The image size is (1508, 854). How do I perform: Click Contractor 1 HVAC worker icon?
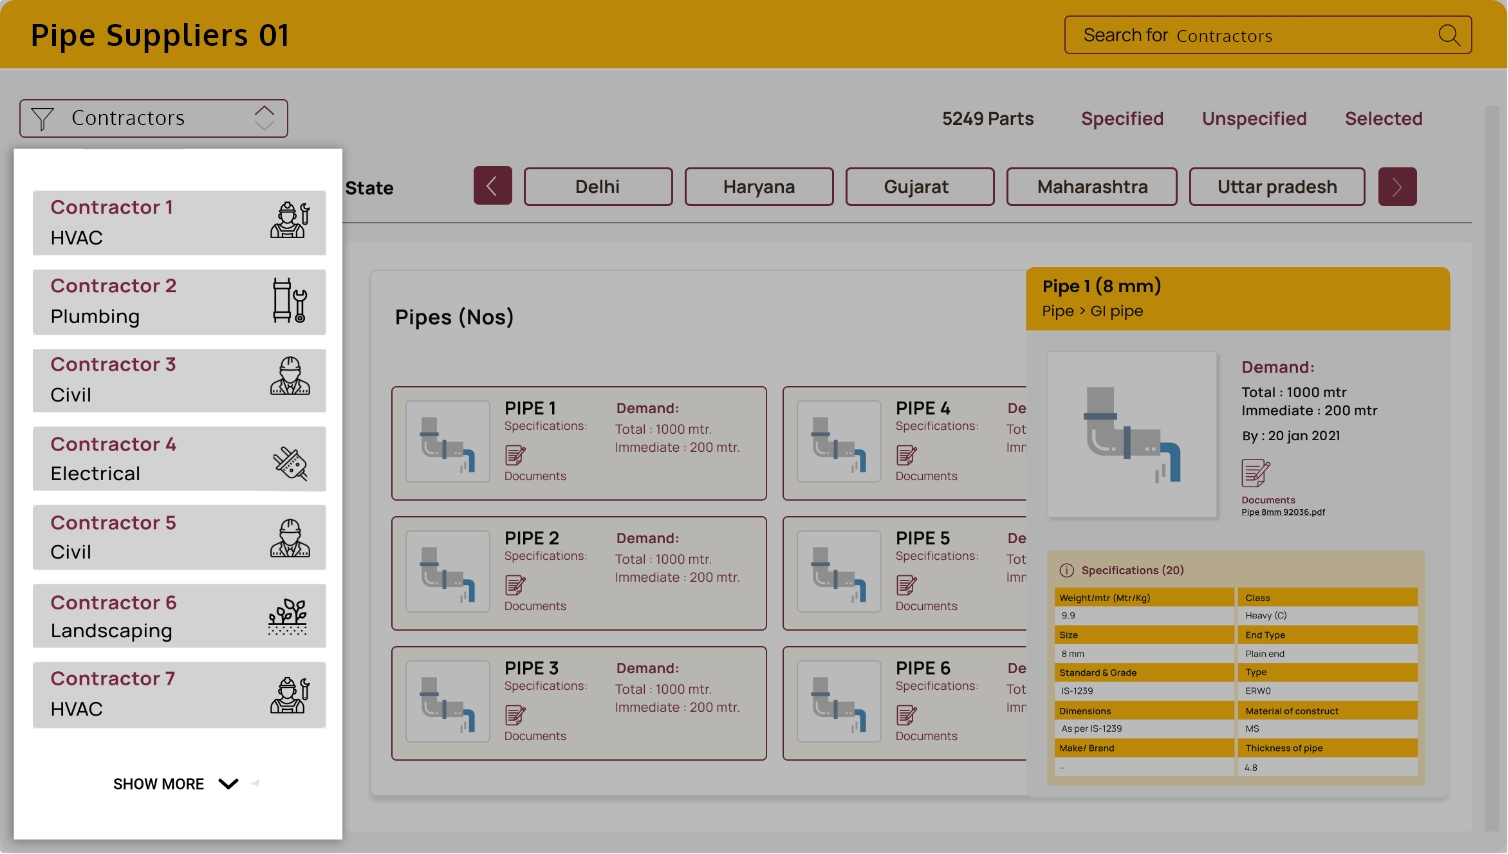coord(290,220)
